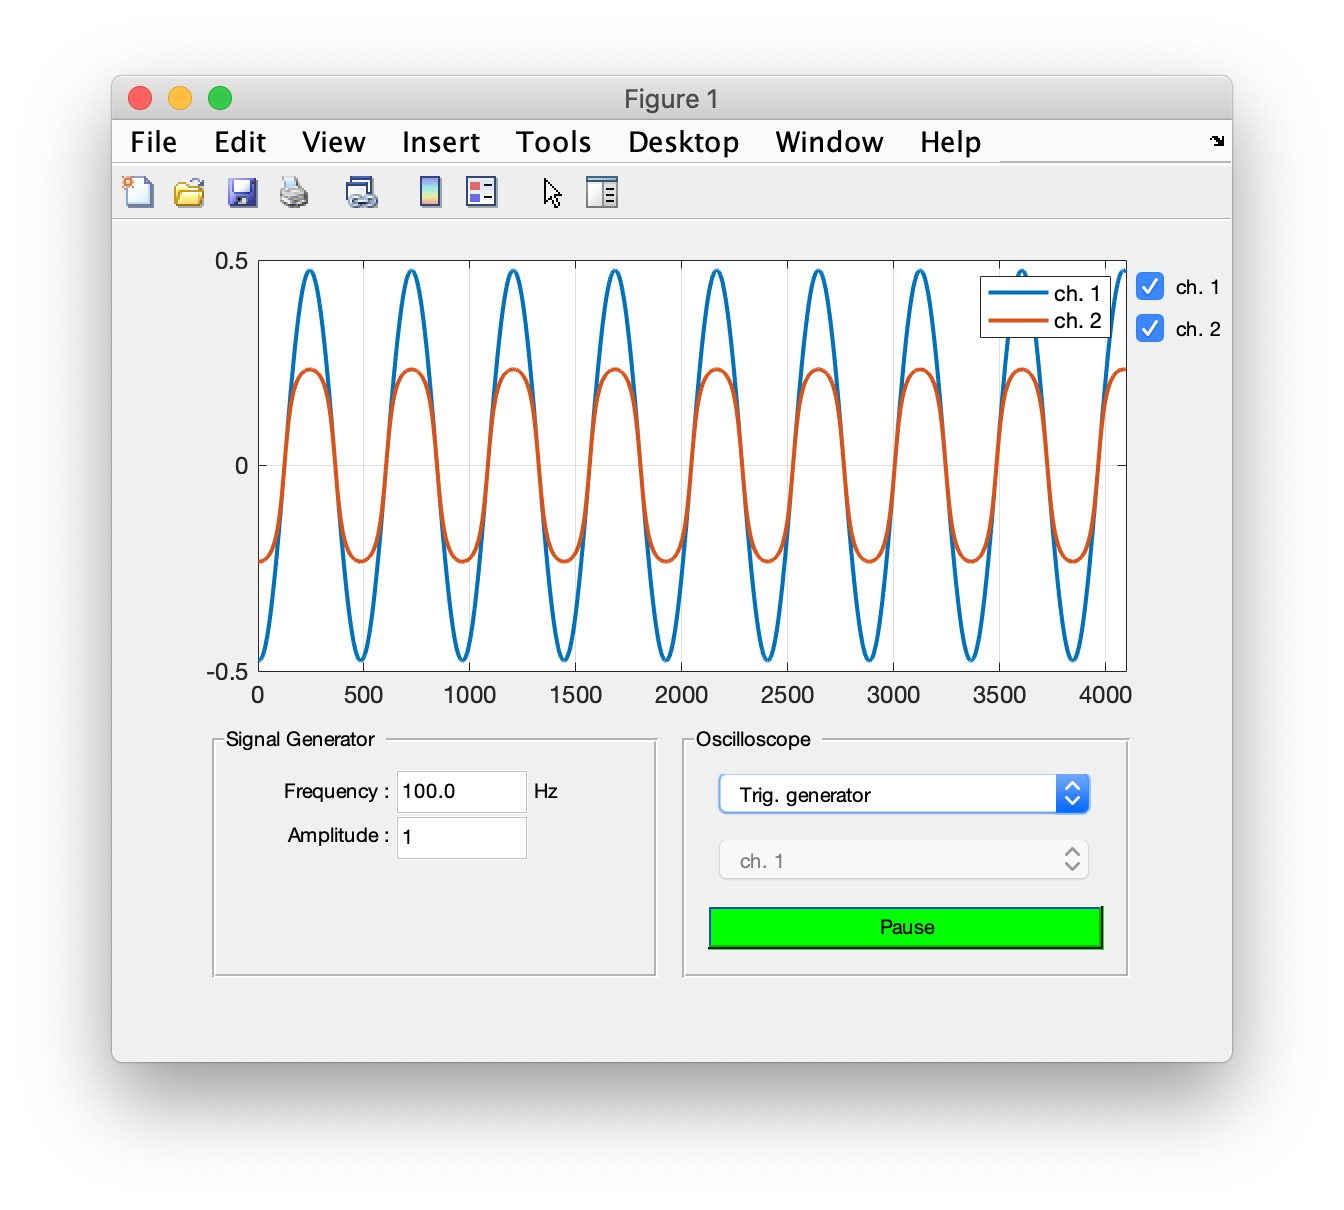1344x1210 pixels.
Task: Click the Link Plot toolbar icon
Action: tap(361, 192)
